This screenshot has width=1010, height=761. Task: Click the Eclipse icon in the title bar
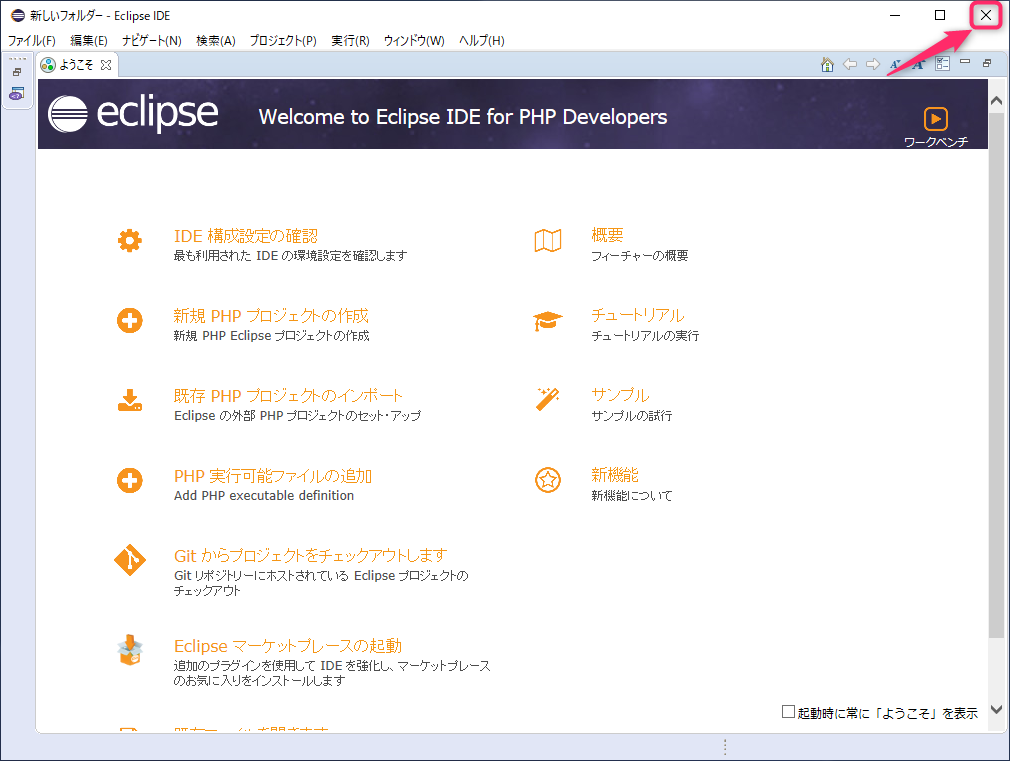pyautogui.click(x=18, y=15)
